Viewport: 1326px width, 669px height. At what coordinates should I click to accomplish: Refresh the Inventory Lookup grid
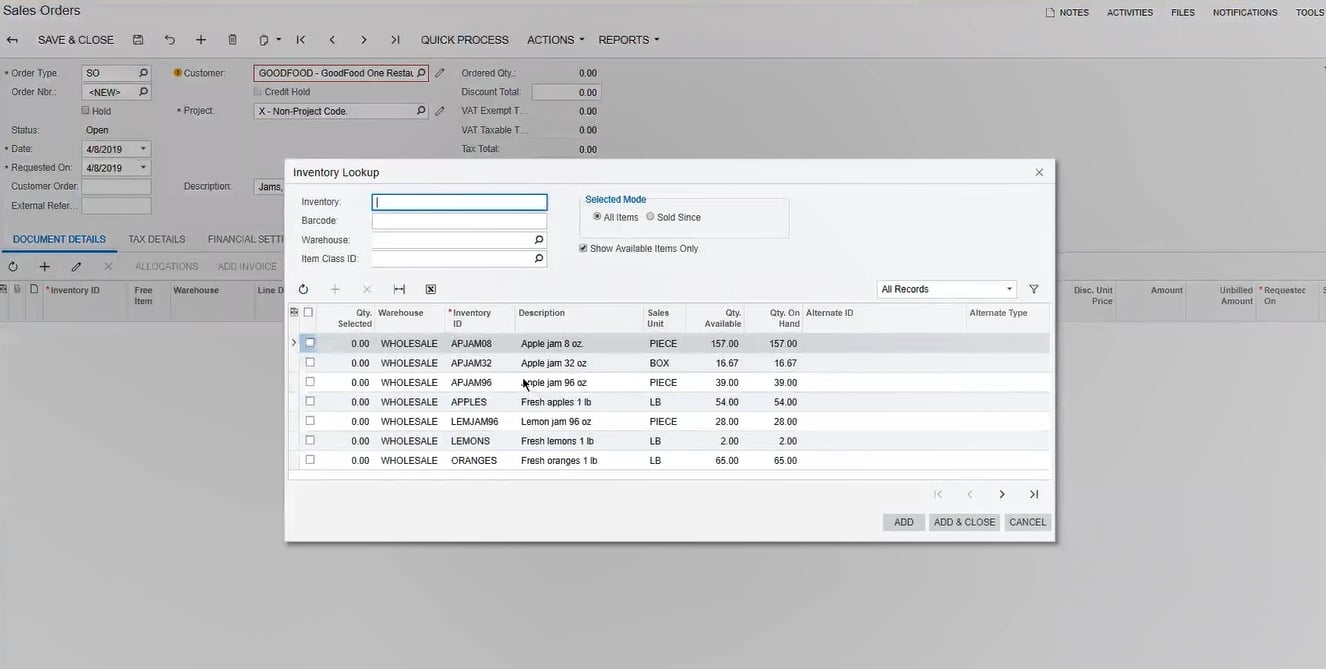(303, 289)
